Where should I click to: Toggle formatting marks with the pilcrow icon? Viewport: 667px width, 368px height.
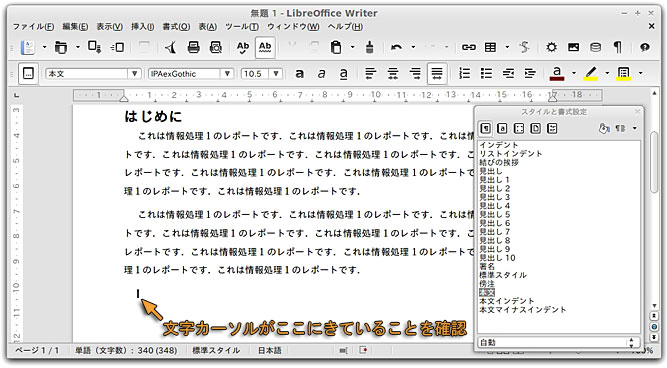617,47
